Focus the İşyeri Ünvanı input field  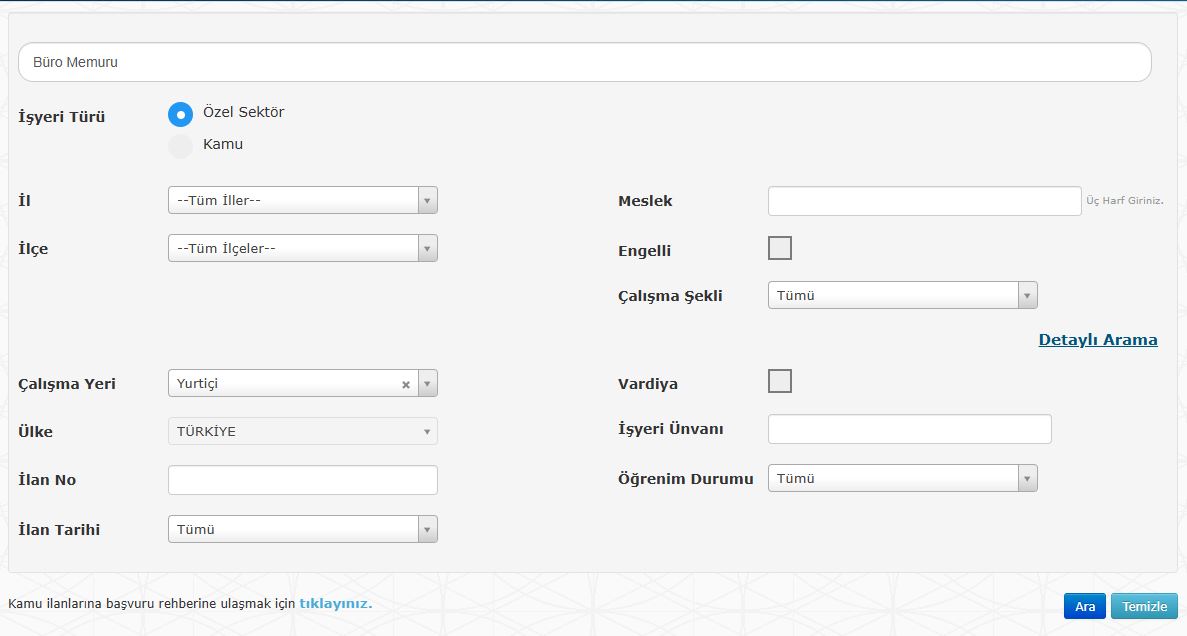point(909,429)
